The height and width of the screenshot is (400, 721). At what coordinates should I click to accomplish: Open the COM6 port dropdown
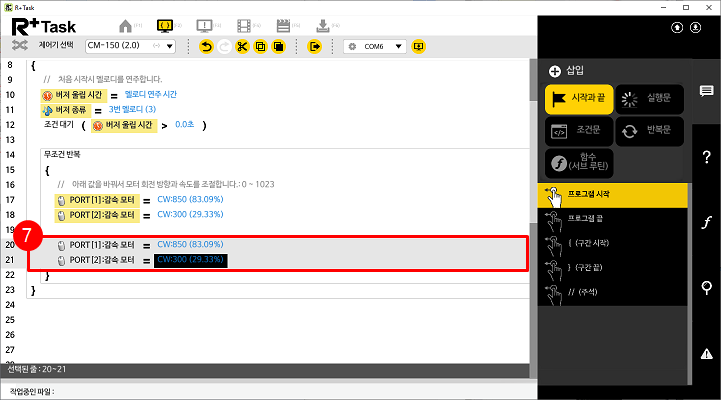[375, 46]
